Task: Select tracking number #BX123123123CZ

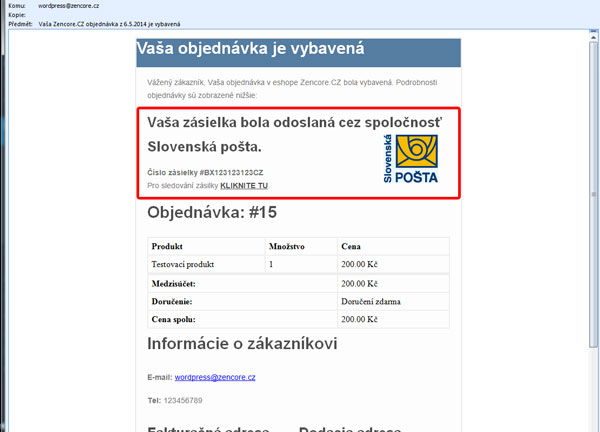Action: coord(232,173)
